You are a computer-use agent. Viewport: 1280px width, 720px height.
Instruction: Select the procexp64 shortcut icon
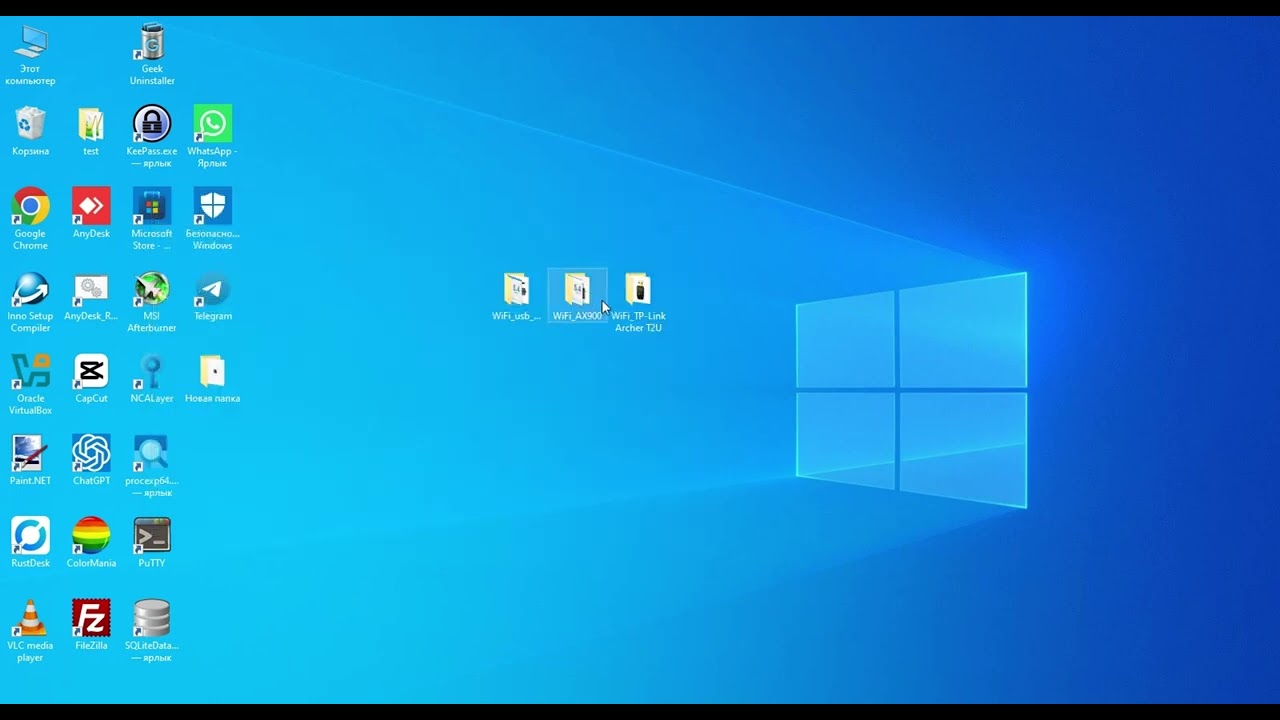click(x=152, y=453)
